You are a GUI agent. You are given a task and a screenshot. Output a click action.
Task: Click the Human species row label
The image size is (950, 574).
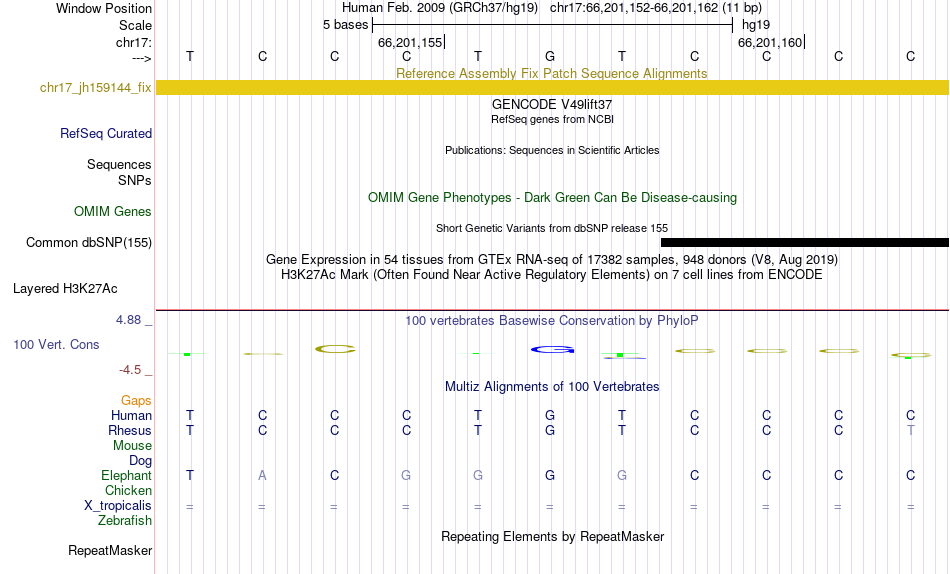click(131, 416)
